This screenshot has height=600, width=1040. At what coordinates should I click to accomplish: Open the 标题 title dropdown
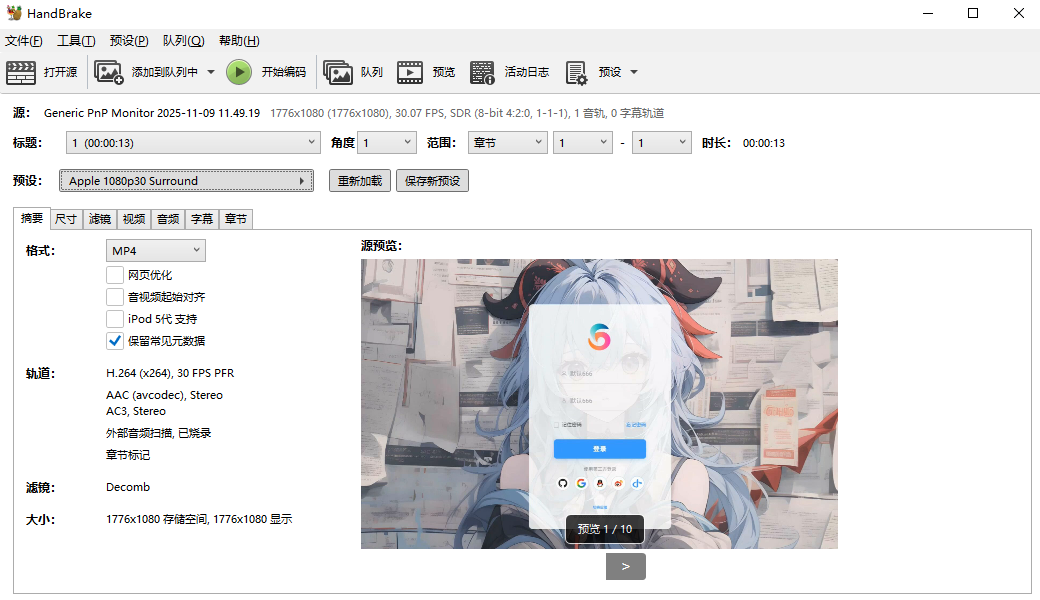(193, 143)
